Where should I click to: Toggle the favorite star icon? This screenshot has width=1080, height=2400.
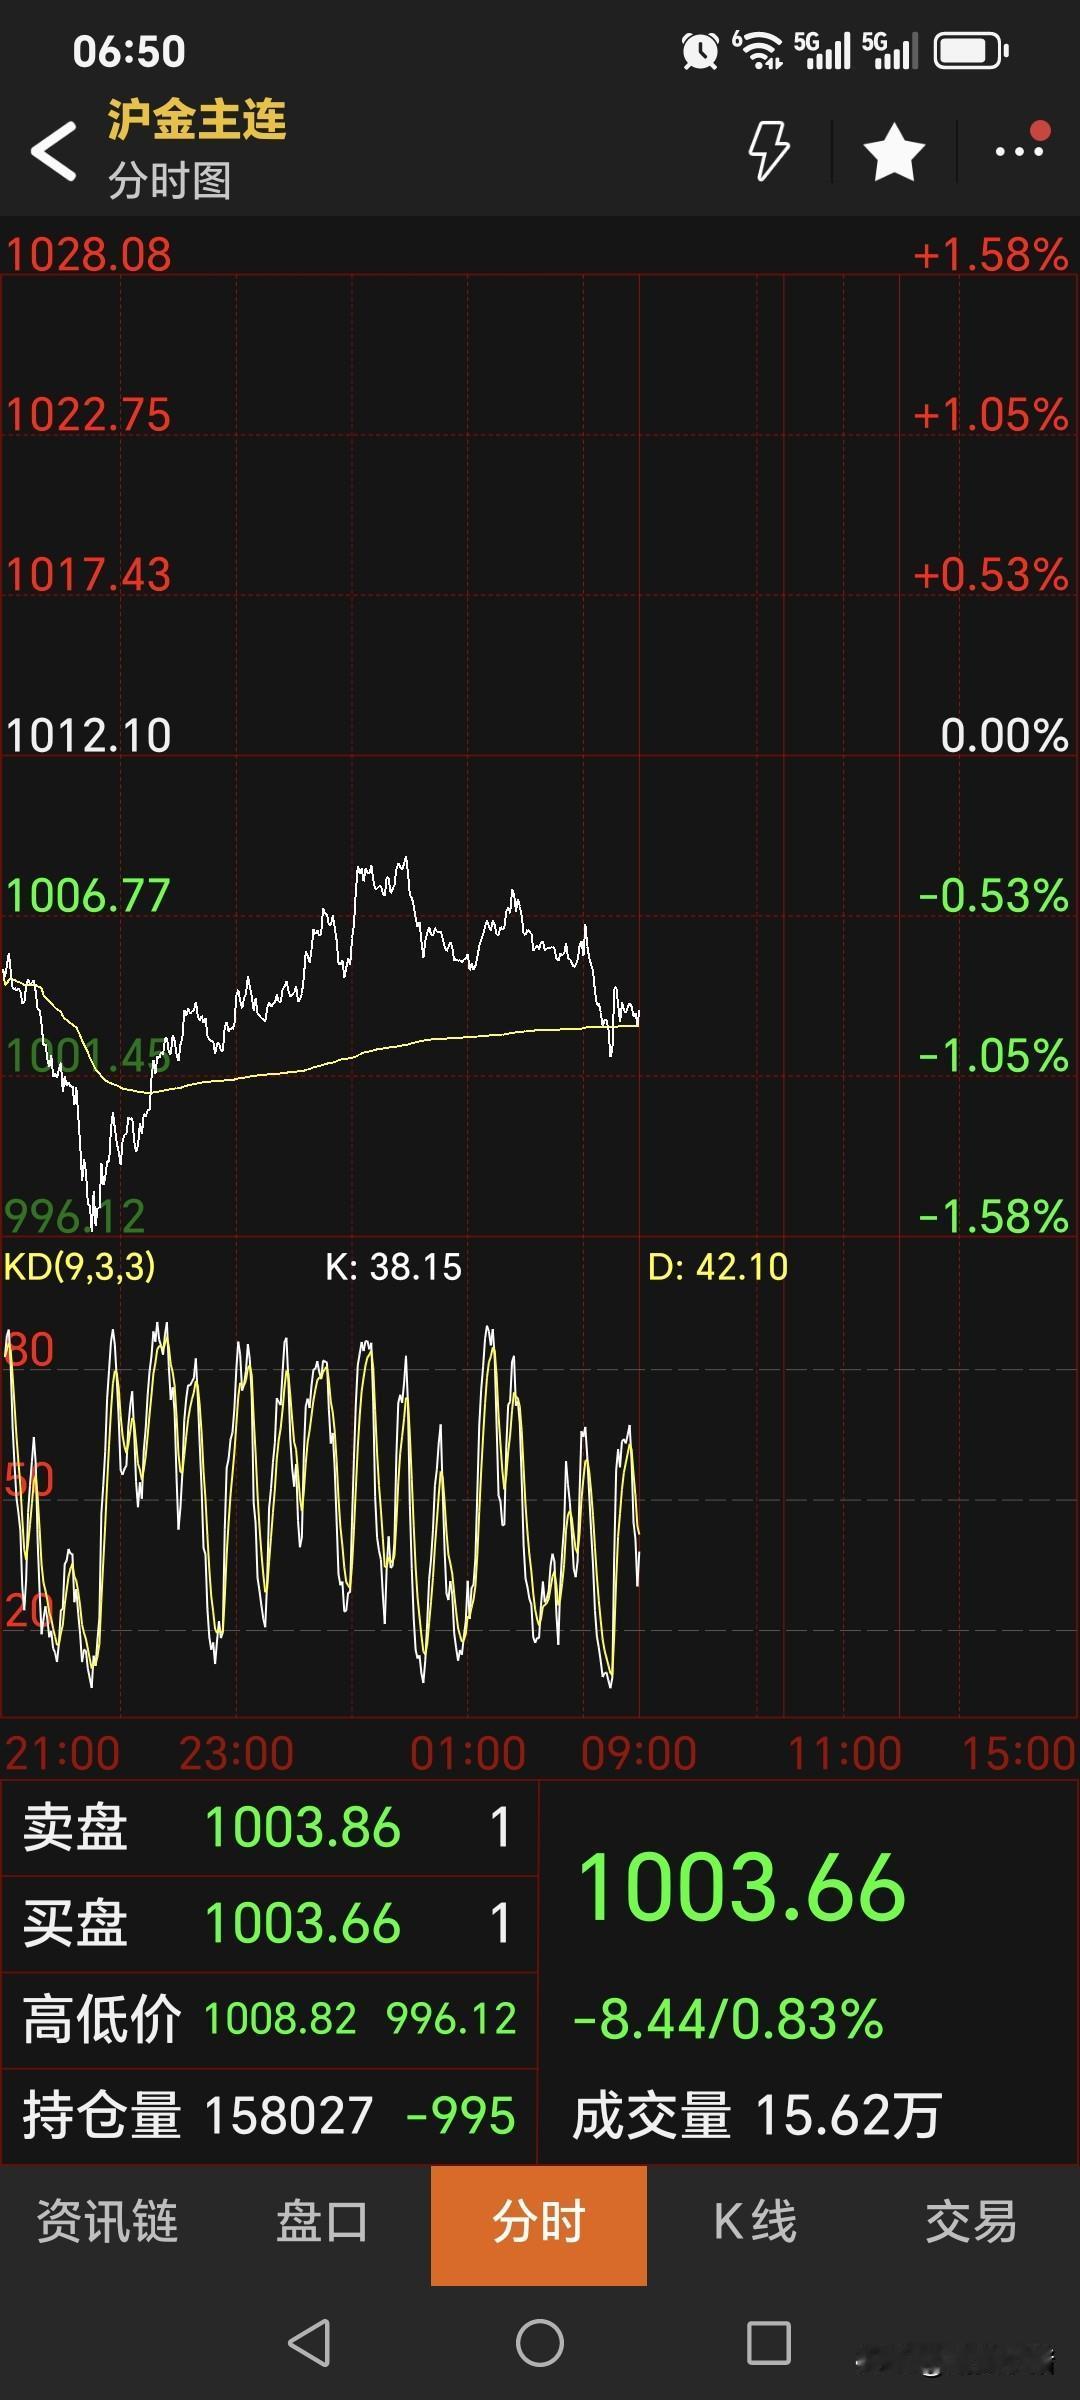coord(893,152)
